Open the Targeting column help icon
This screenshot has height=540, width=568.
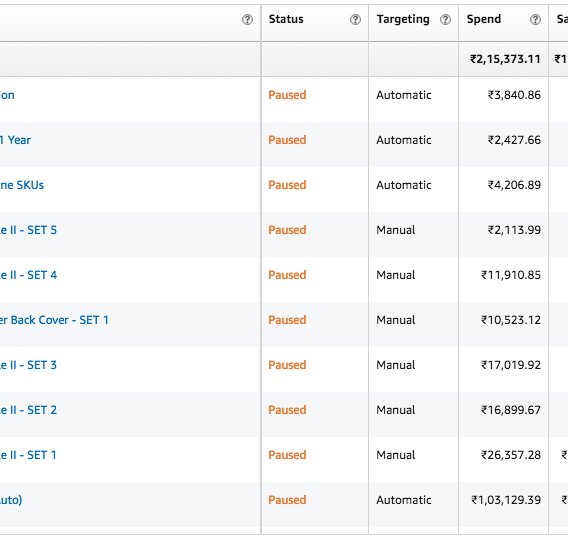point(445,20)
